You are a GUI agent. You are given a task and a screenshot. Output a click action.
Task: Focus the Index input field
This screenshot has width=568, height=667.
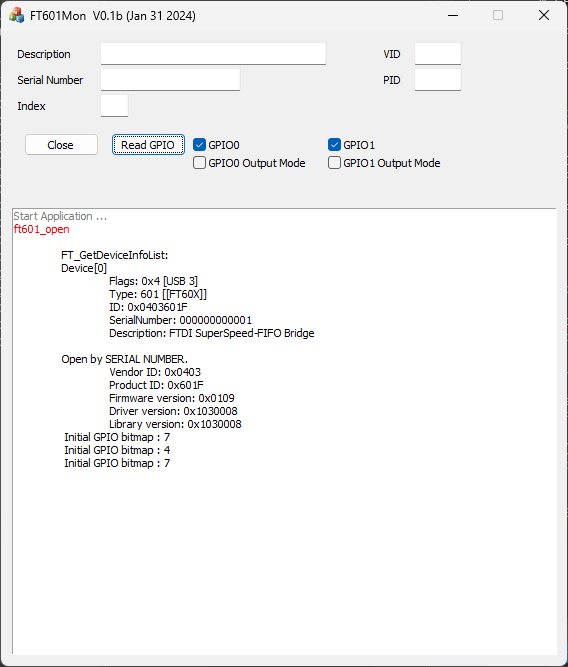(x=114, y=106)
